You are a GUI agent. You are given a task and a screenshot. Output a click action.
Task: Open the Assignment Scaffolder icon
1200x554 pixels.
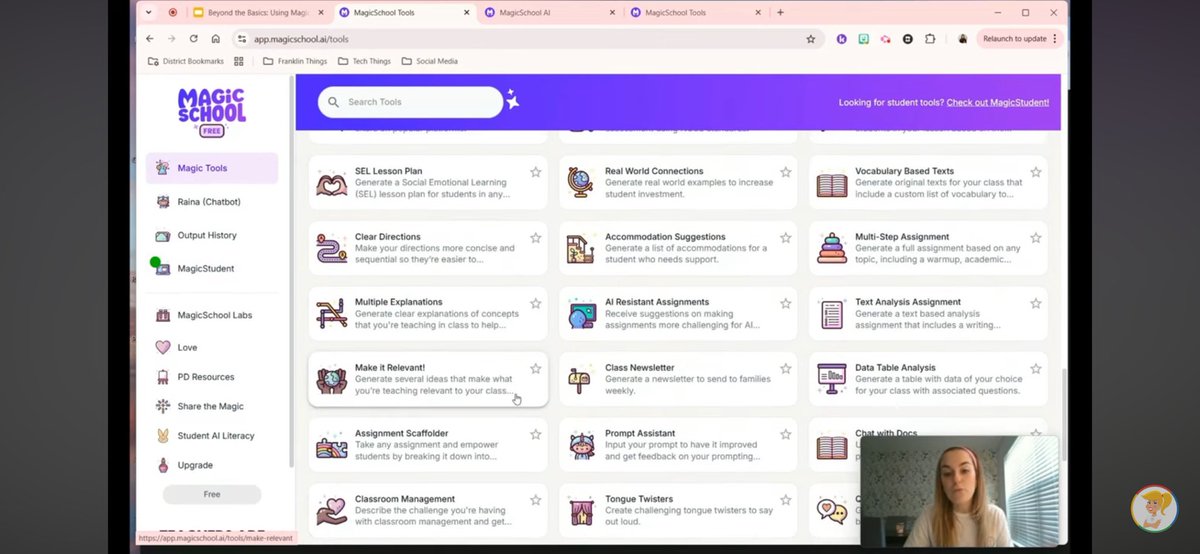coord(332,446)
